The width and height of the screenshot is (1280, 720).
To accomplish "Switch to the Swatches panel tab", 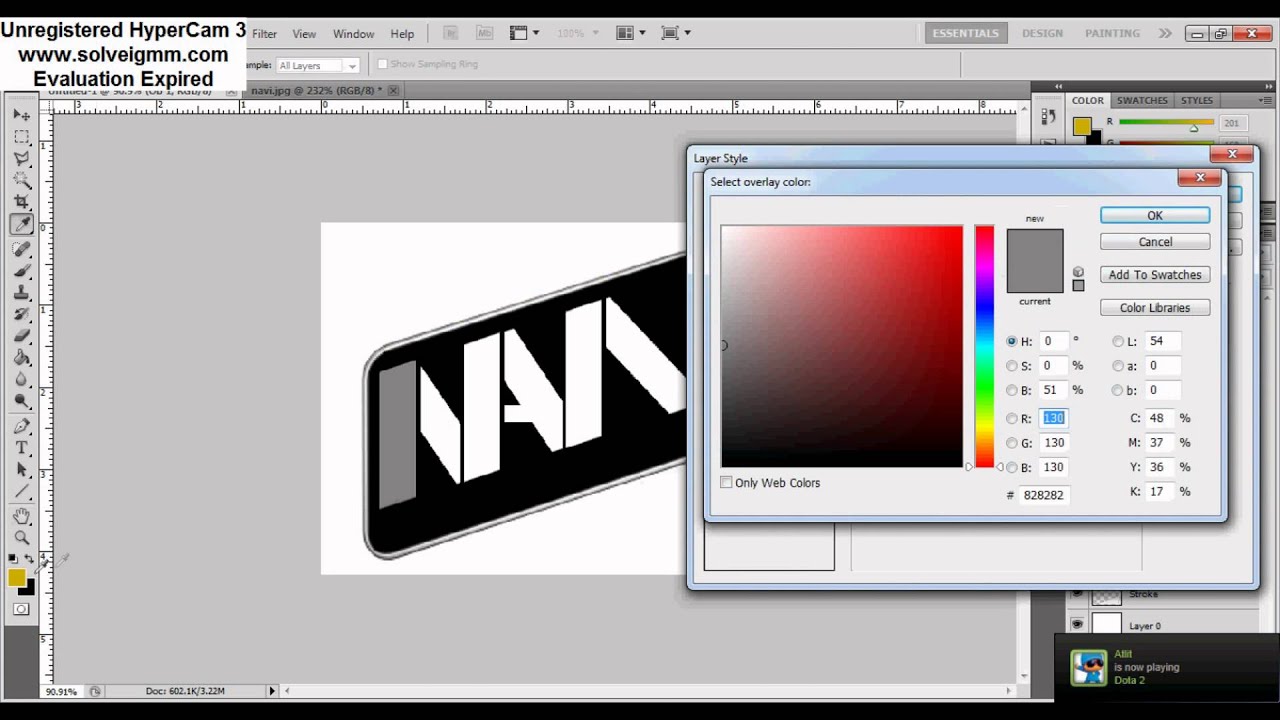I will pos(1142,100).
